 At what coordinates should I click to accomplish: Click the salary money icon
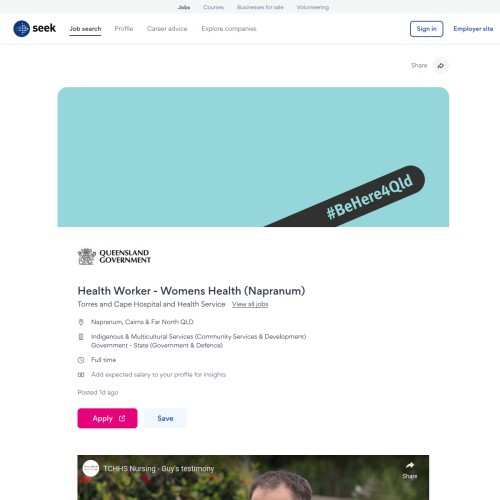coord(81,375)
